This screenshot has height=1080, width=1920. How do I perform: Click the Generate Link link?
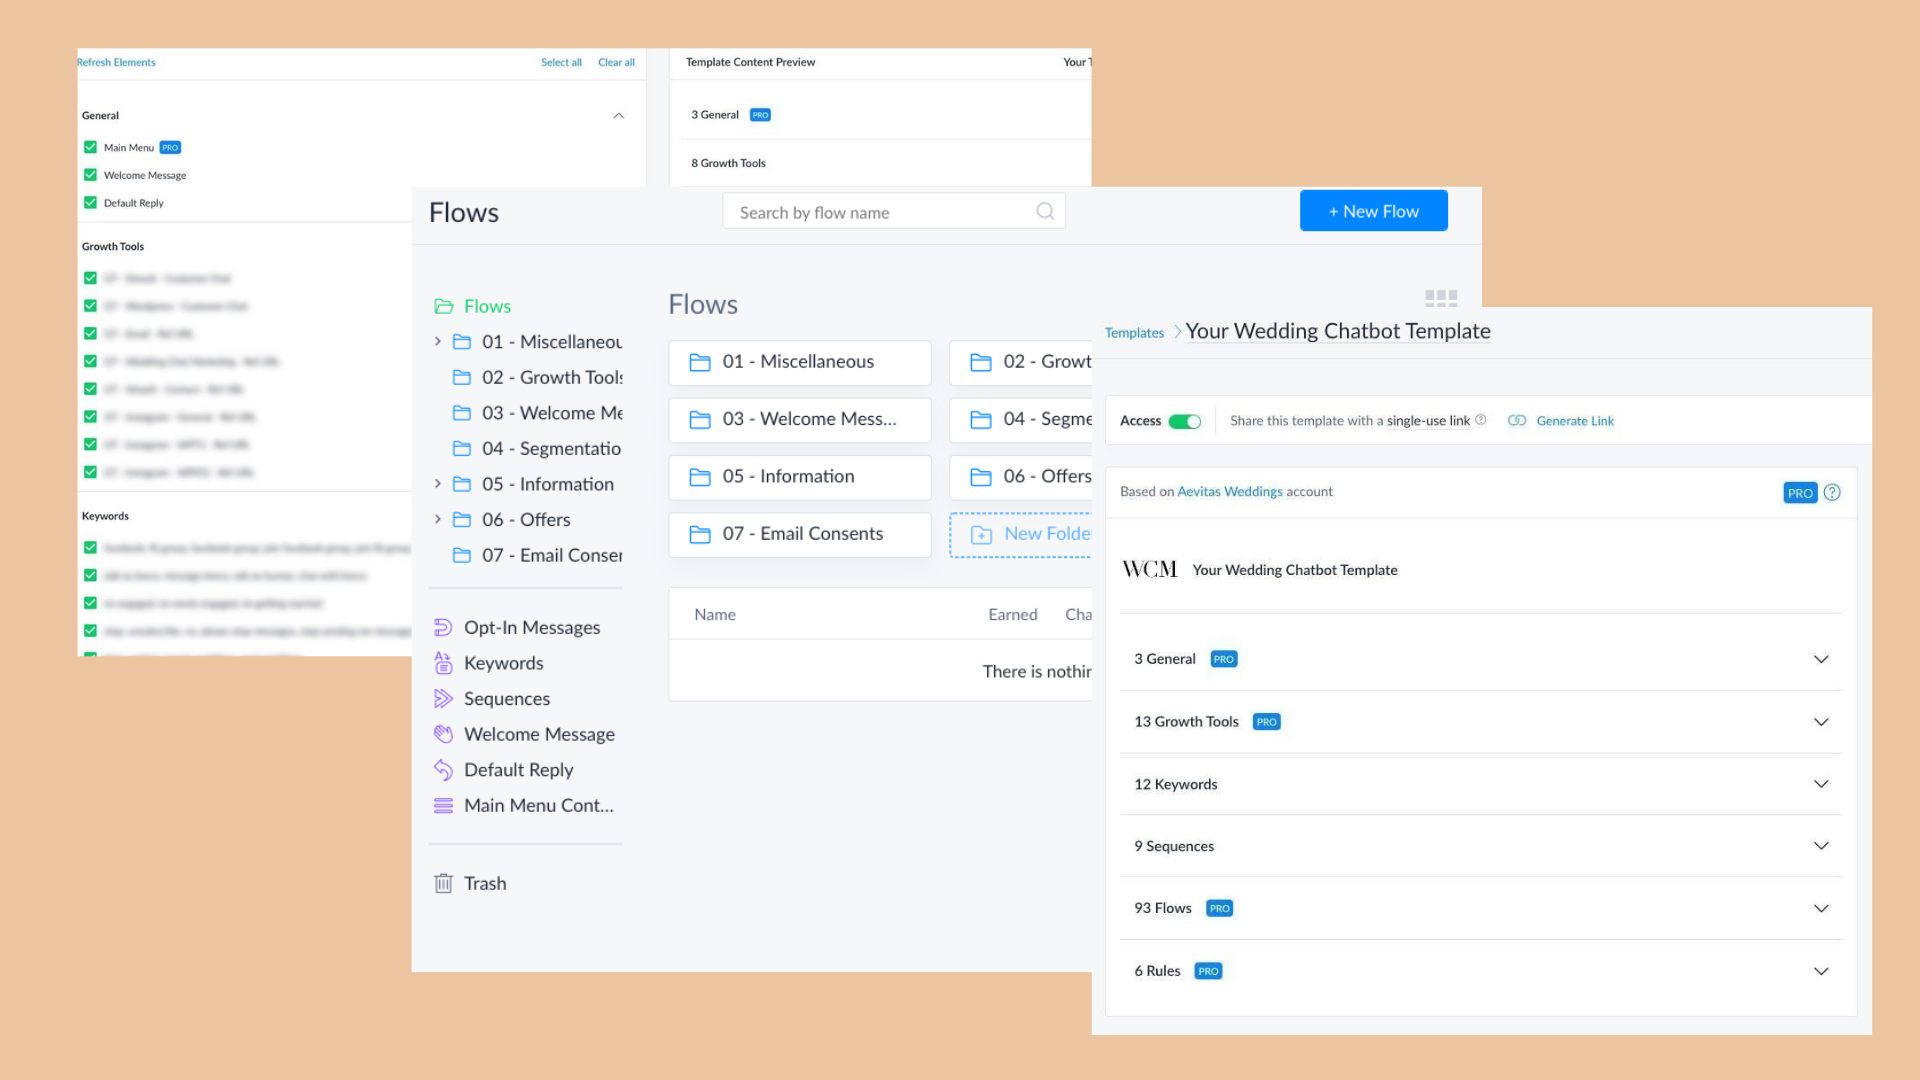pos(1574,421)
